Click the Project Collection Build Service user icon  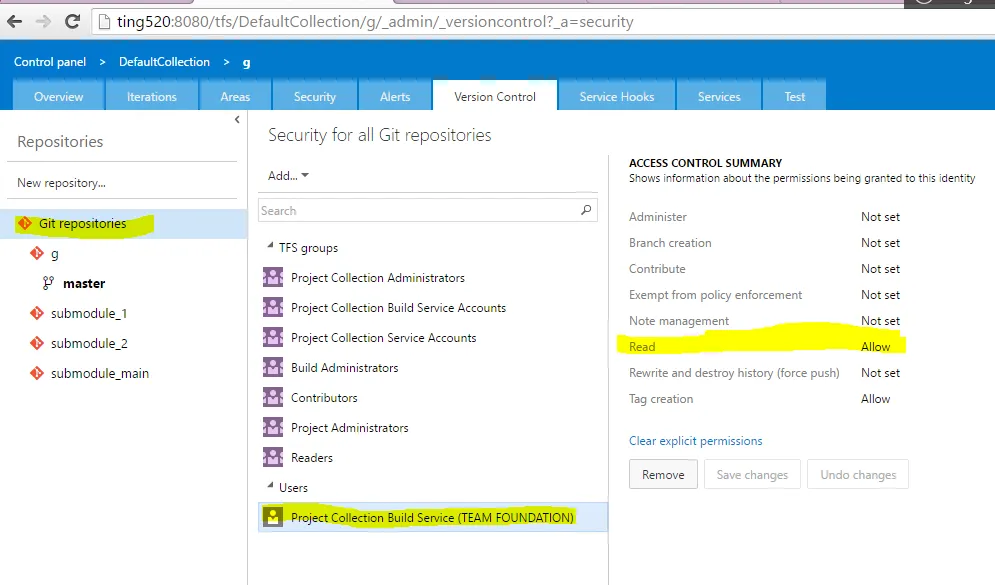point(273,518)
